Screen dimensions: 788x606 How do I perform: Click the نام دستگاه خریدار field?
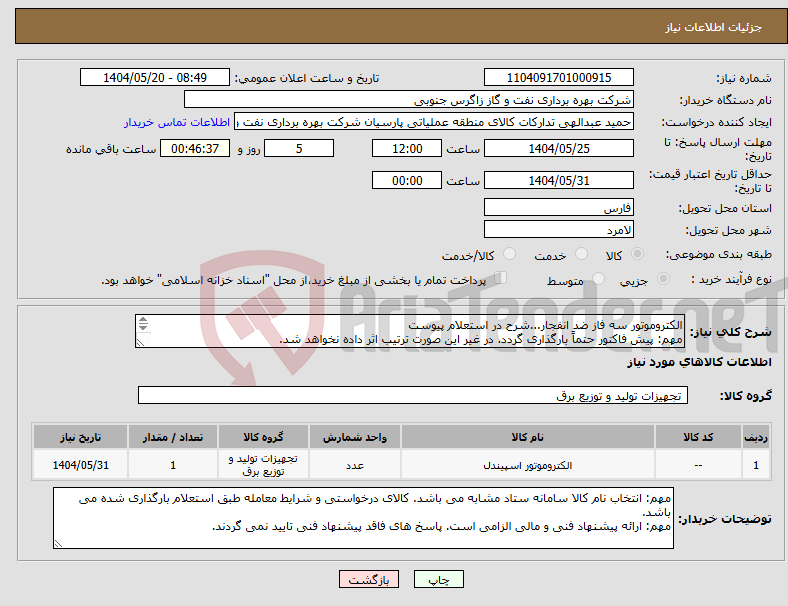click(409, 99)
